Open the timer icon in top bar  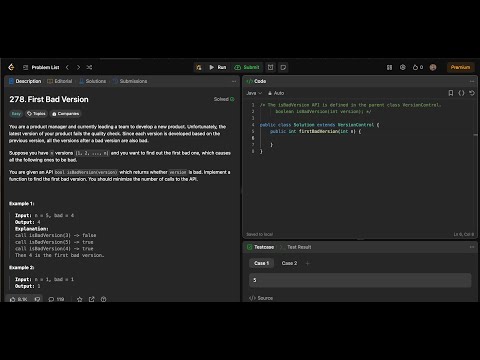coord(270,67)
